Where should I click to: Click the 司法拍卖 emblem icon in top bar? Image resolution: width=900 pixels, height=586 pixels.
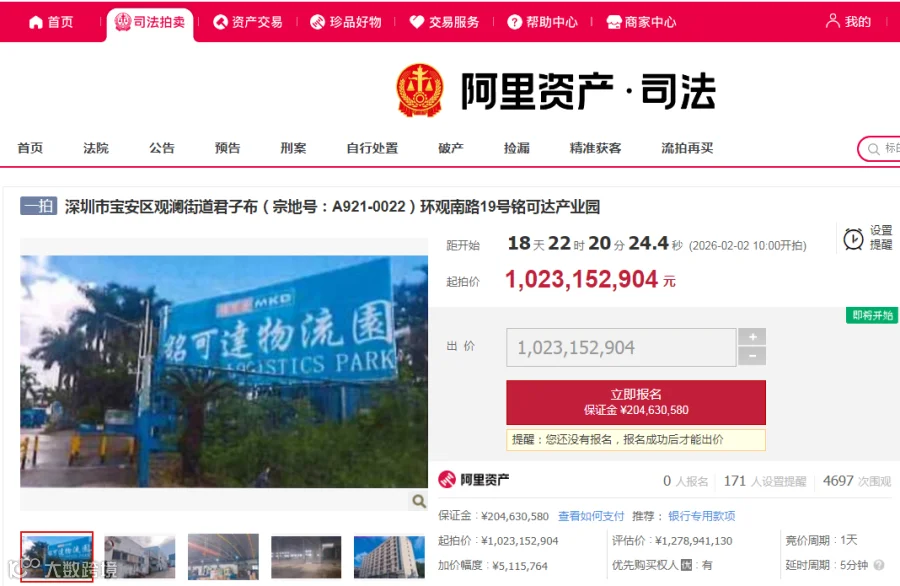(x=123, y=22)
